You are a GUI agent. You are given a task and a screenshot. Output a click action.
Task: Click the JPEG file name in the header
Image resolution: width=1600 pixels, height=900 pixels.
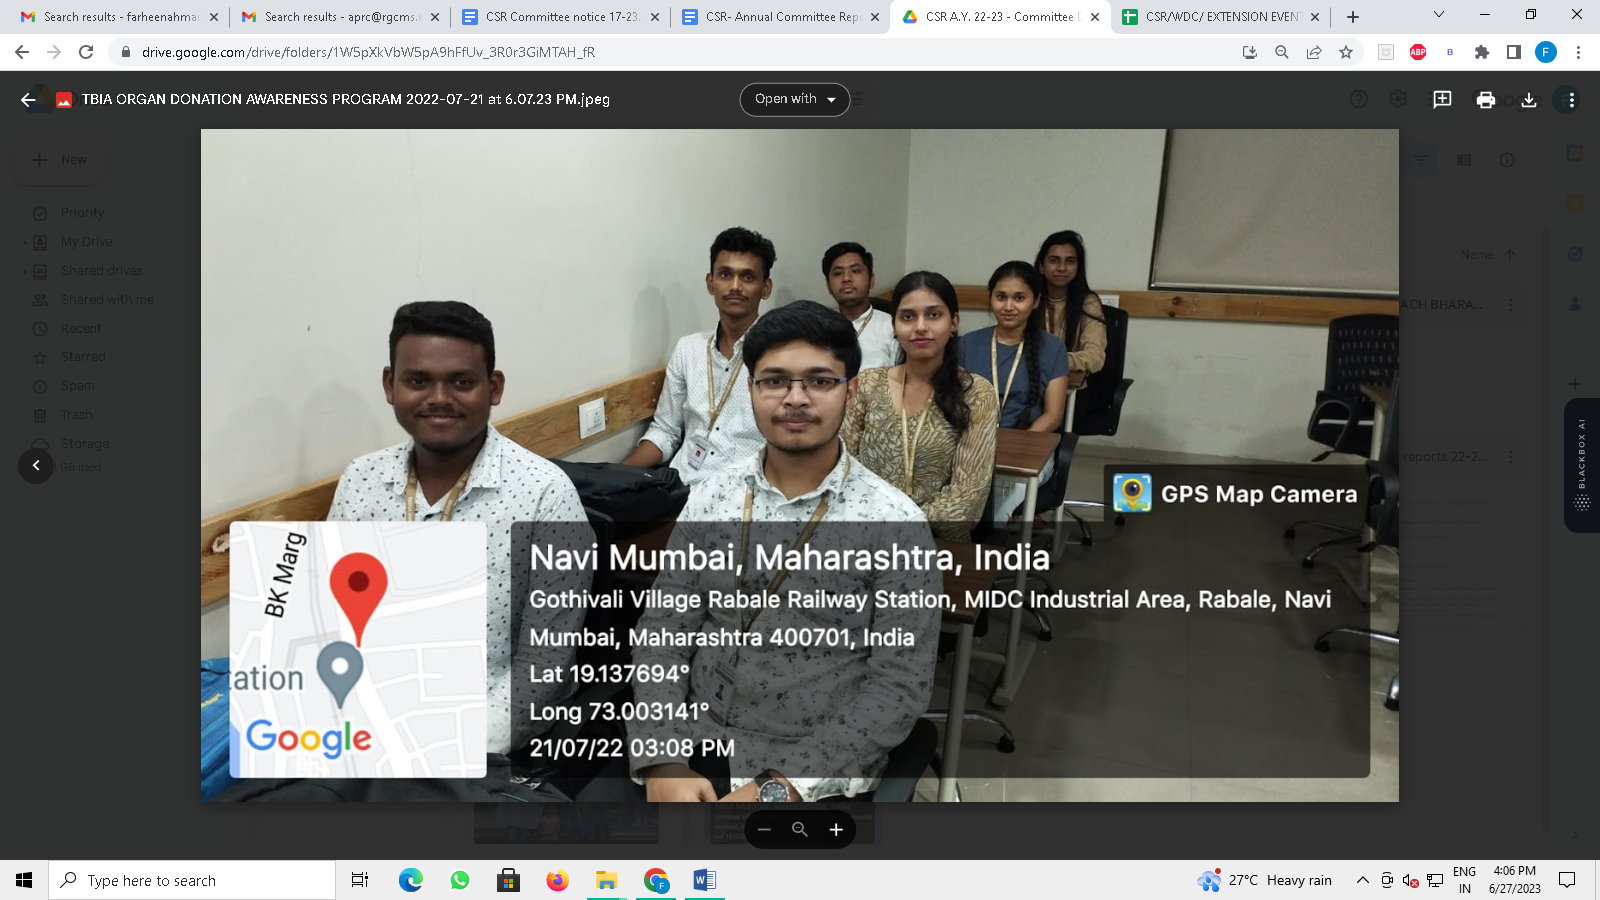346,99
